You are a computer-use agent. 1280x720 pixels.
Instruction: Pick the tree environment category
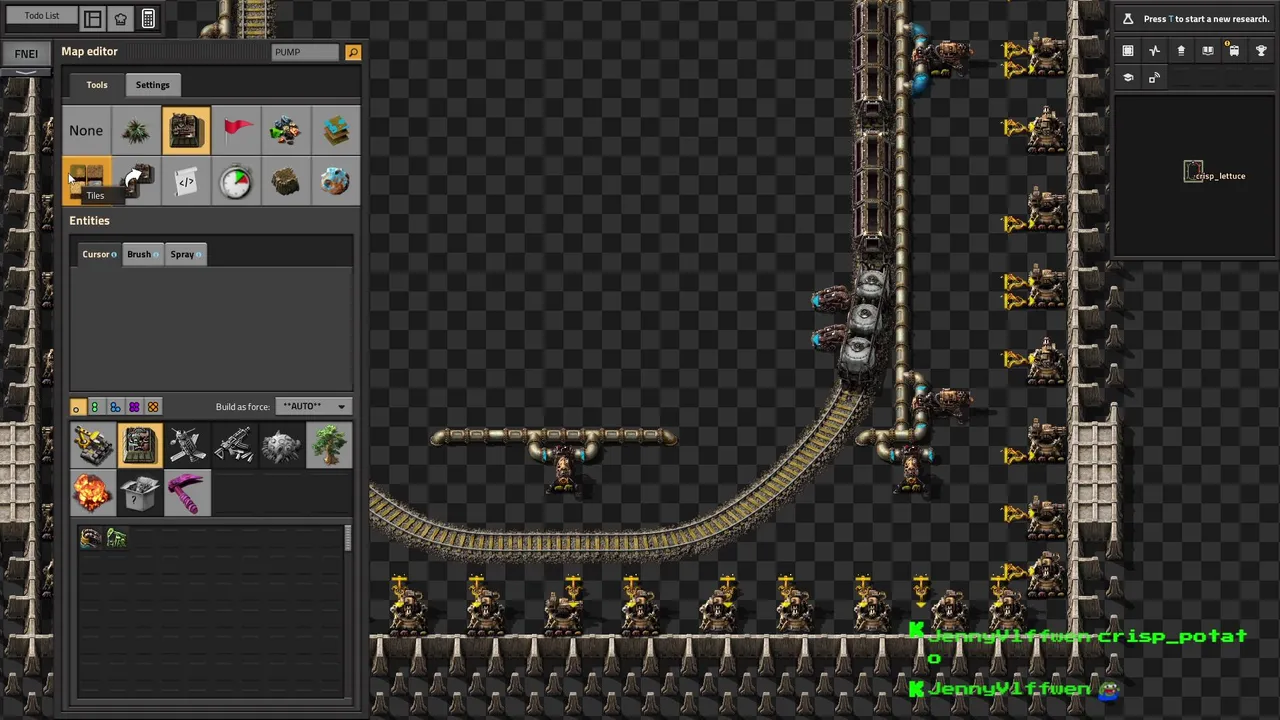[x=329, y=445]
